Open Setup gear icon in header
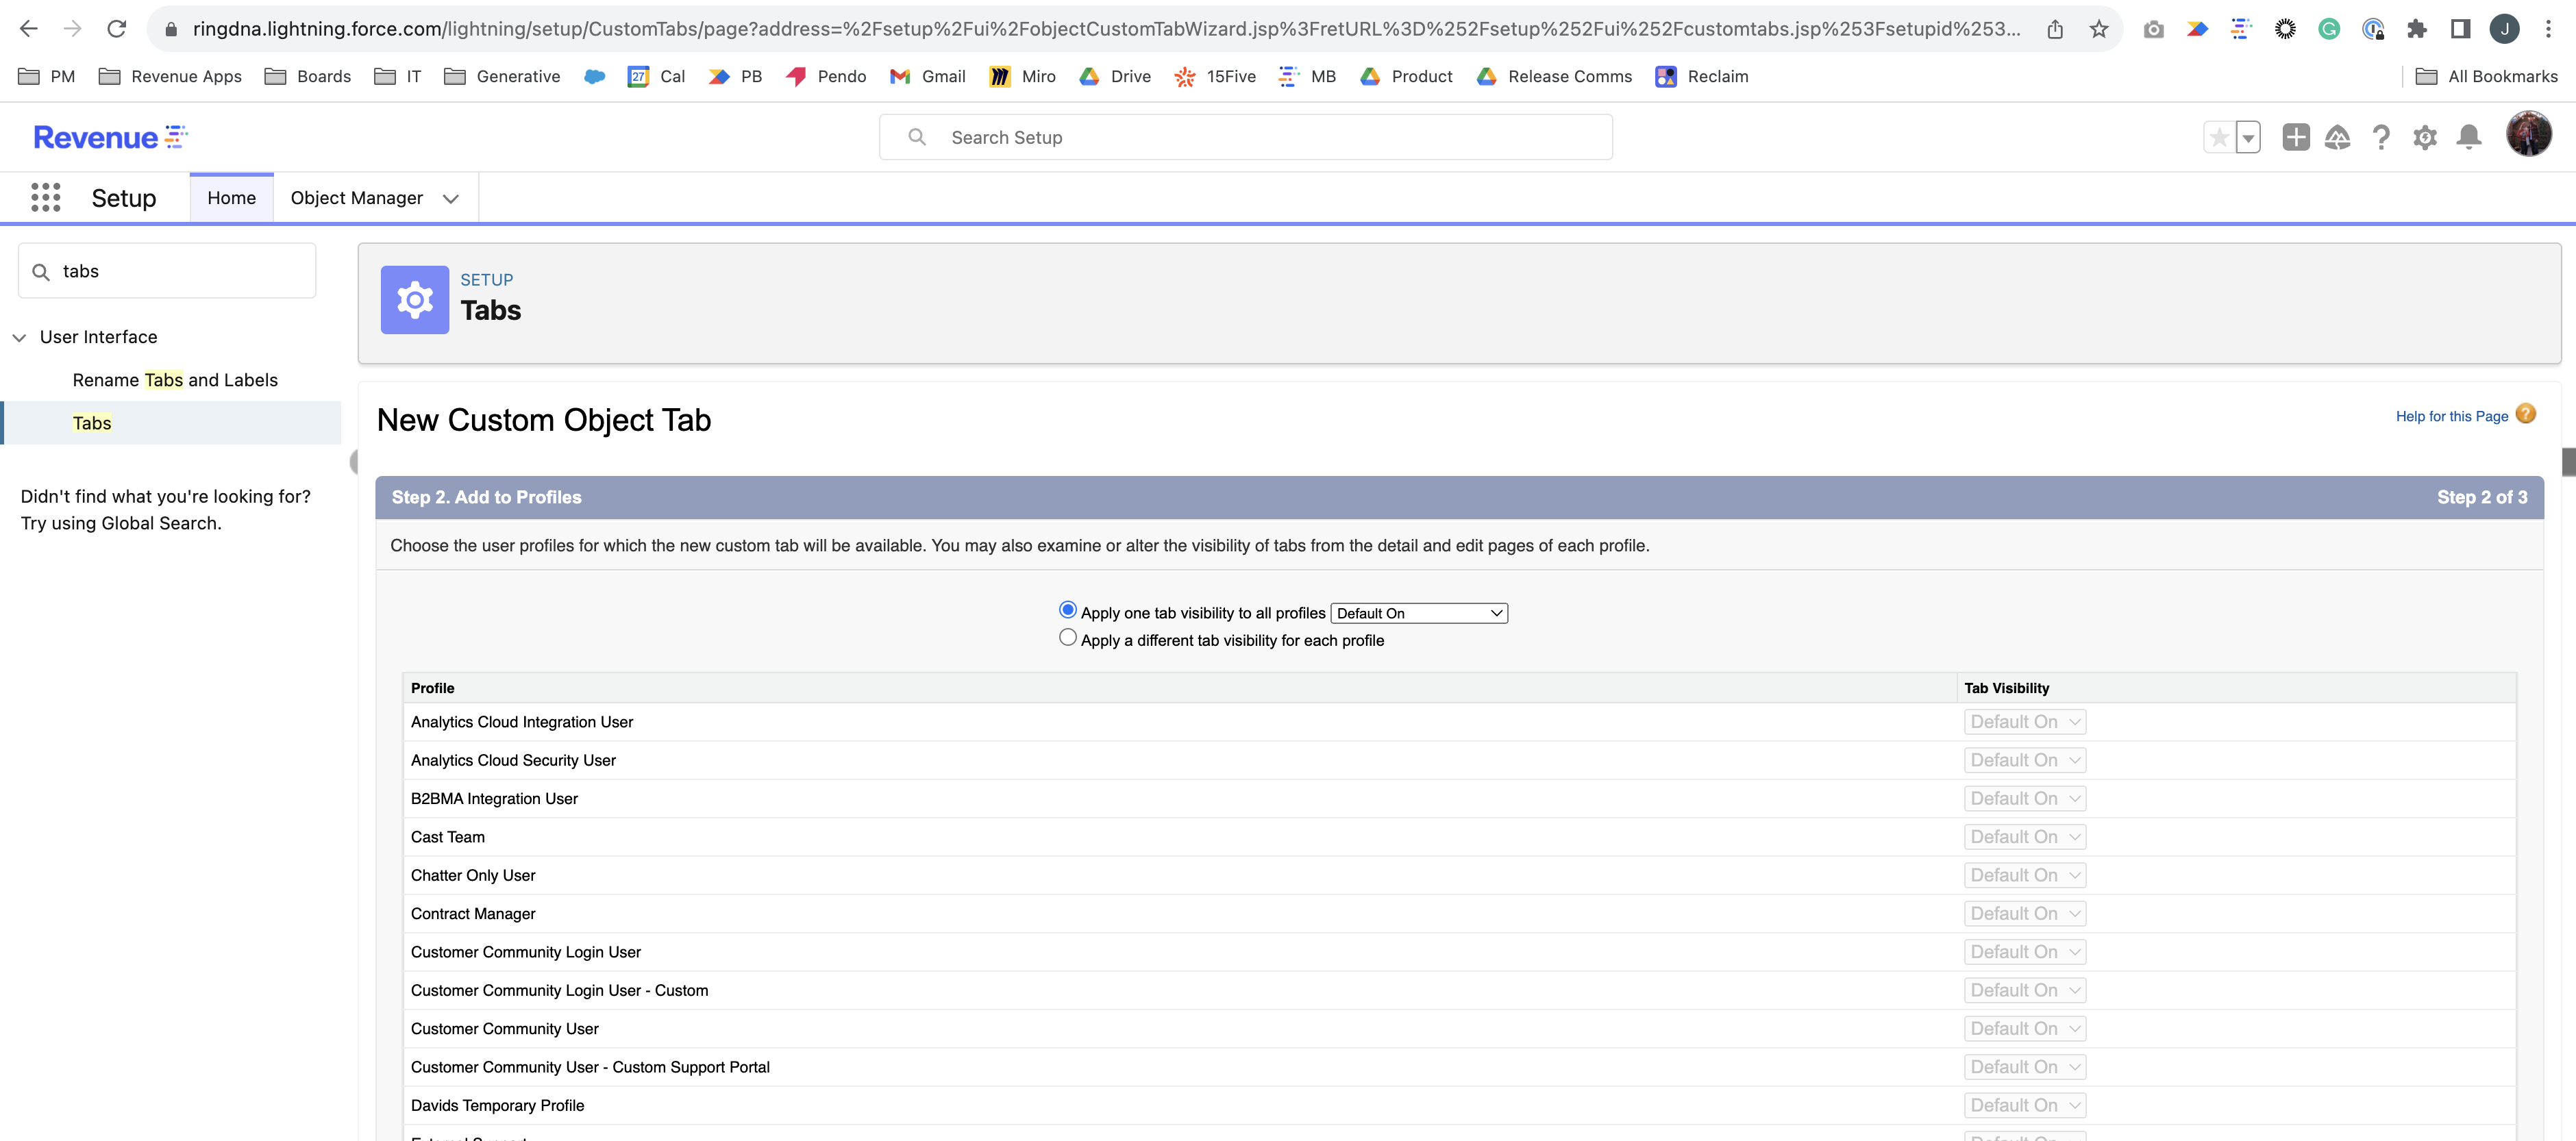Viewport: 2576px width, 1141px height. pyautogui.click(x=2425, y=137)
